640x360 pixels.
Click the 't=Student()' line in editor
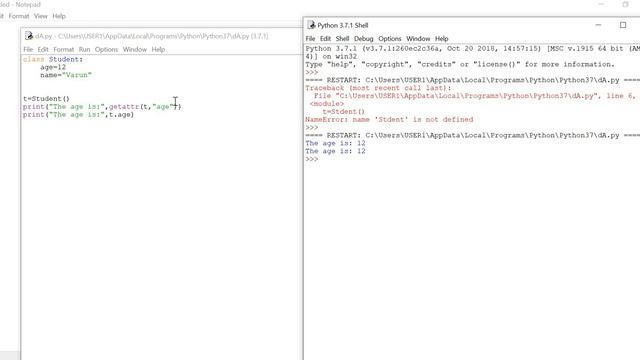47,99
